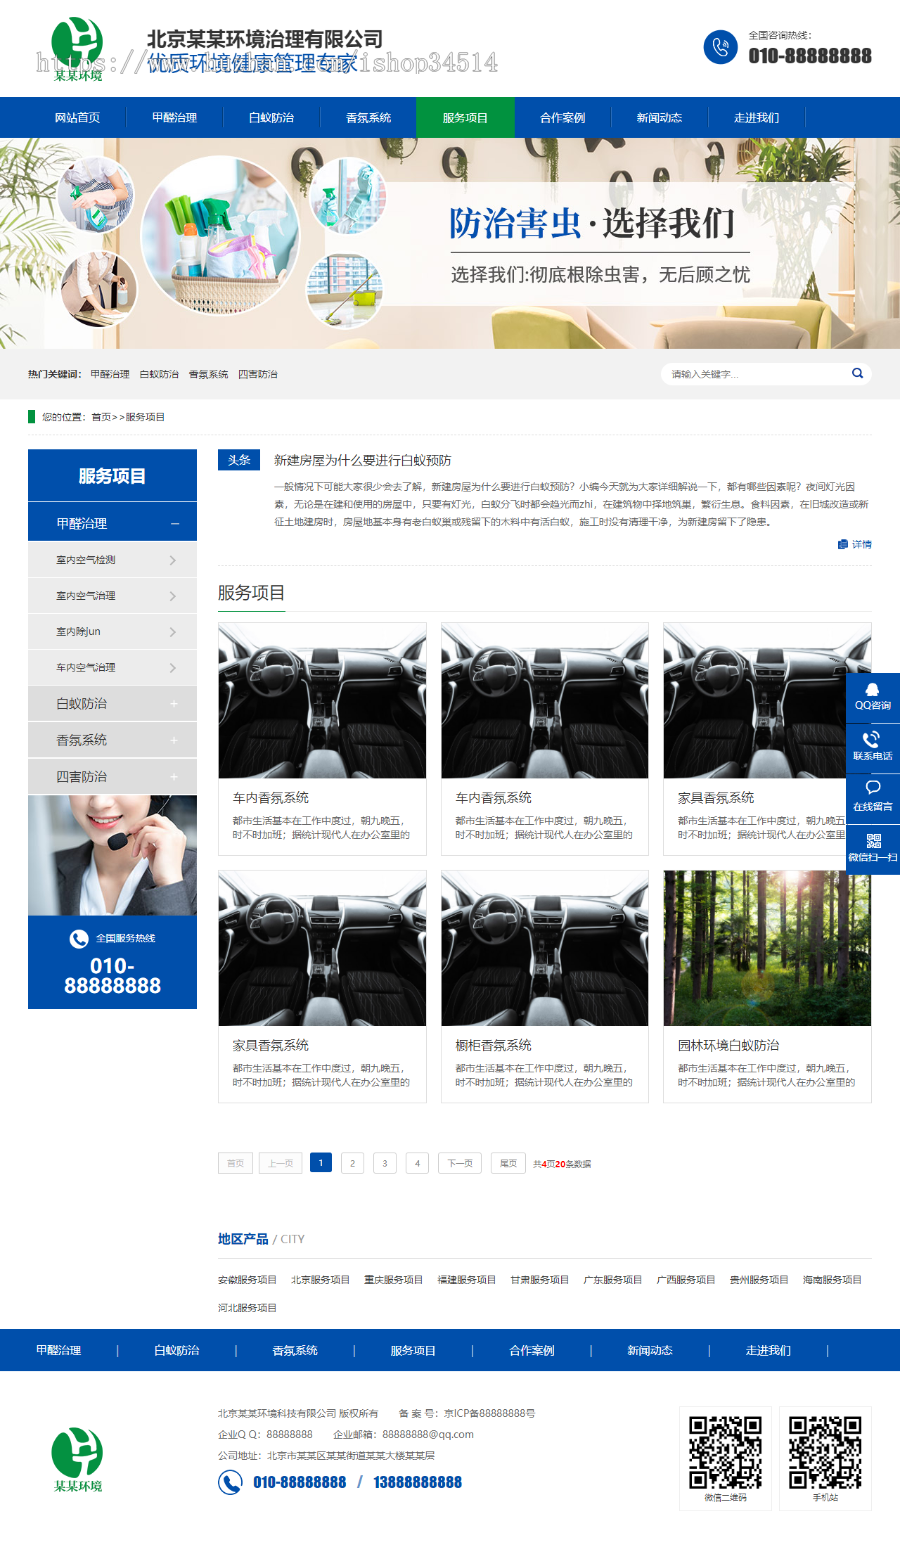Open 车内空气治理 sidebar item
Screen dimensions: 900x1547
112,668
